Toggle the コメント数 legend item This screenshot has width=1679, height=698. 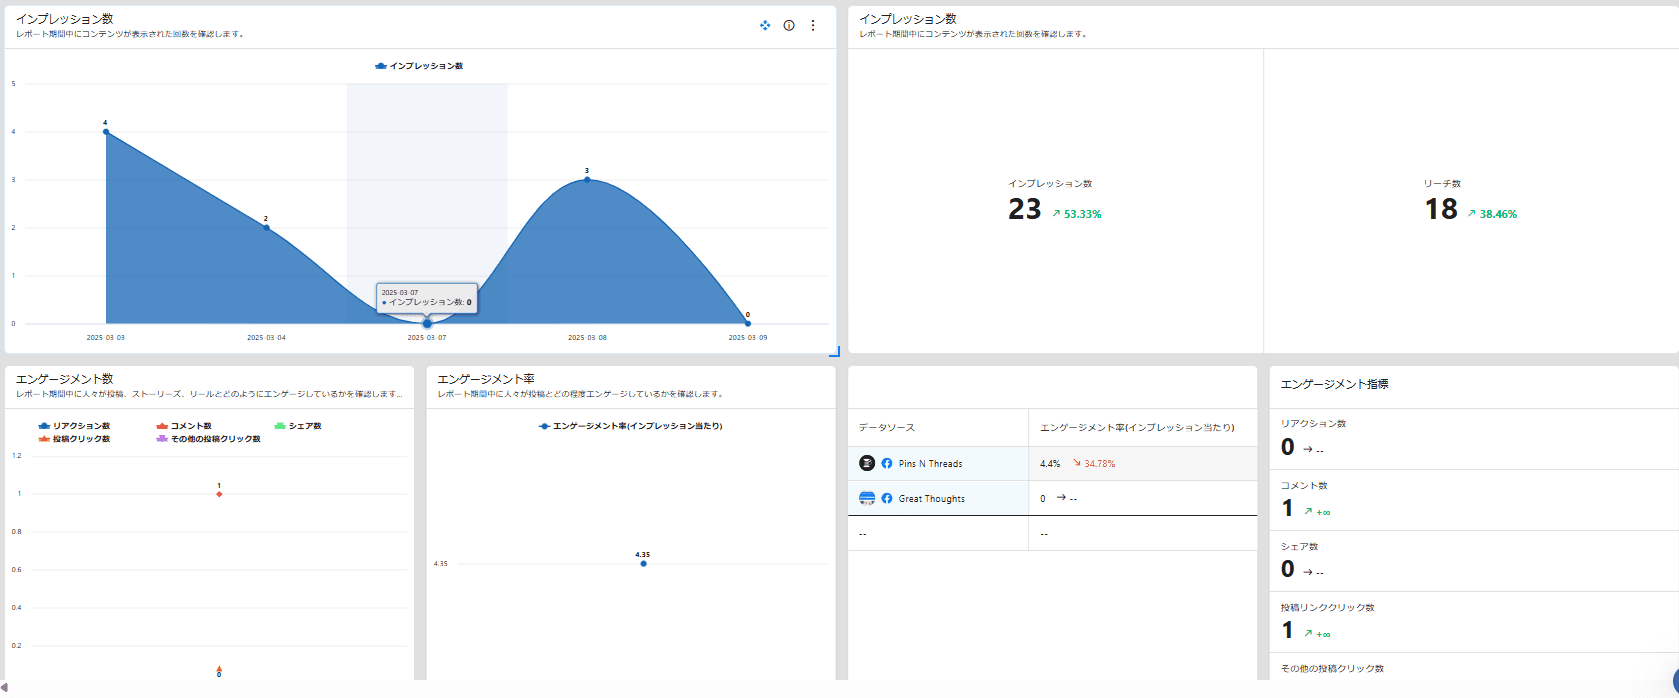click(x=184, y=426)
